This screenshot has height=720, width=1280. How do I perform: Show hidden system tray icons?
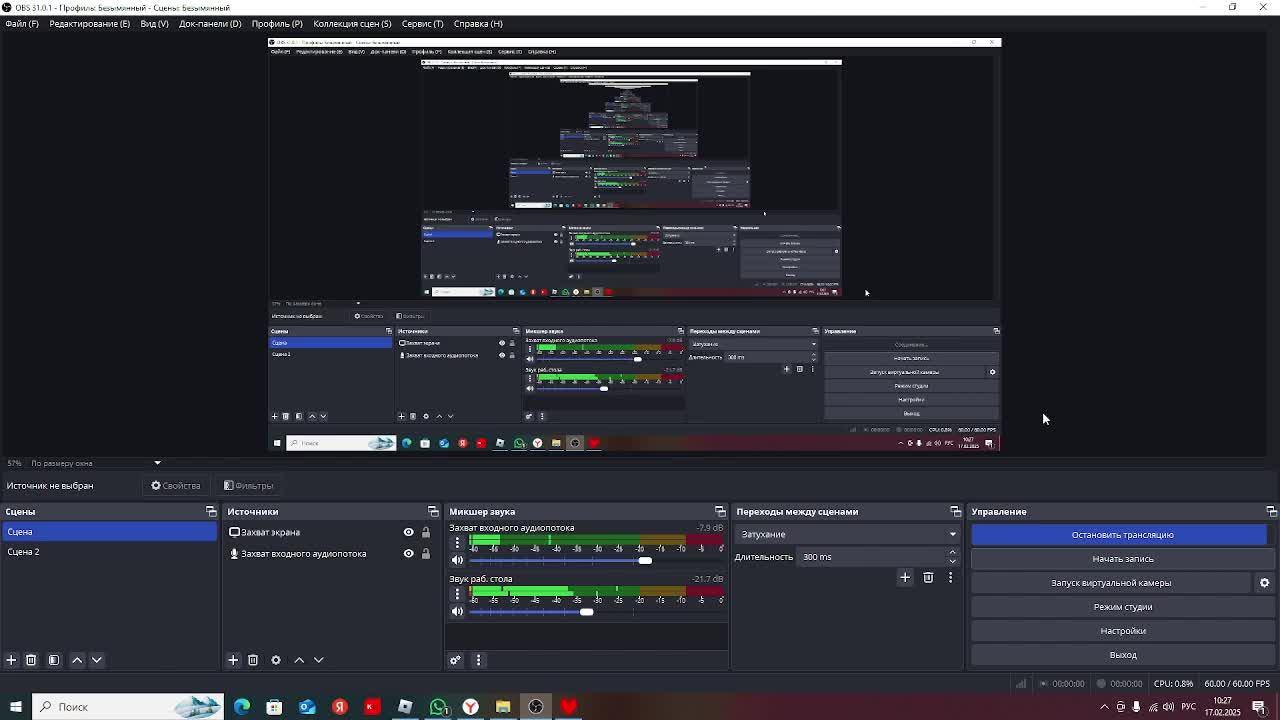point(1104,707)
